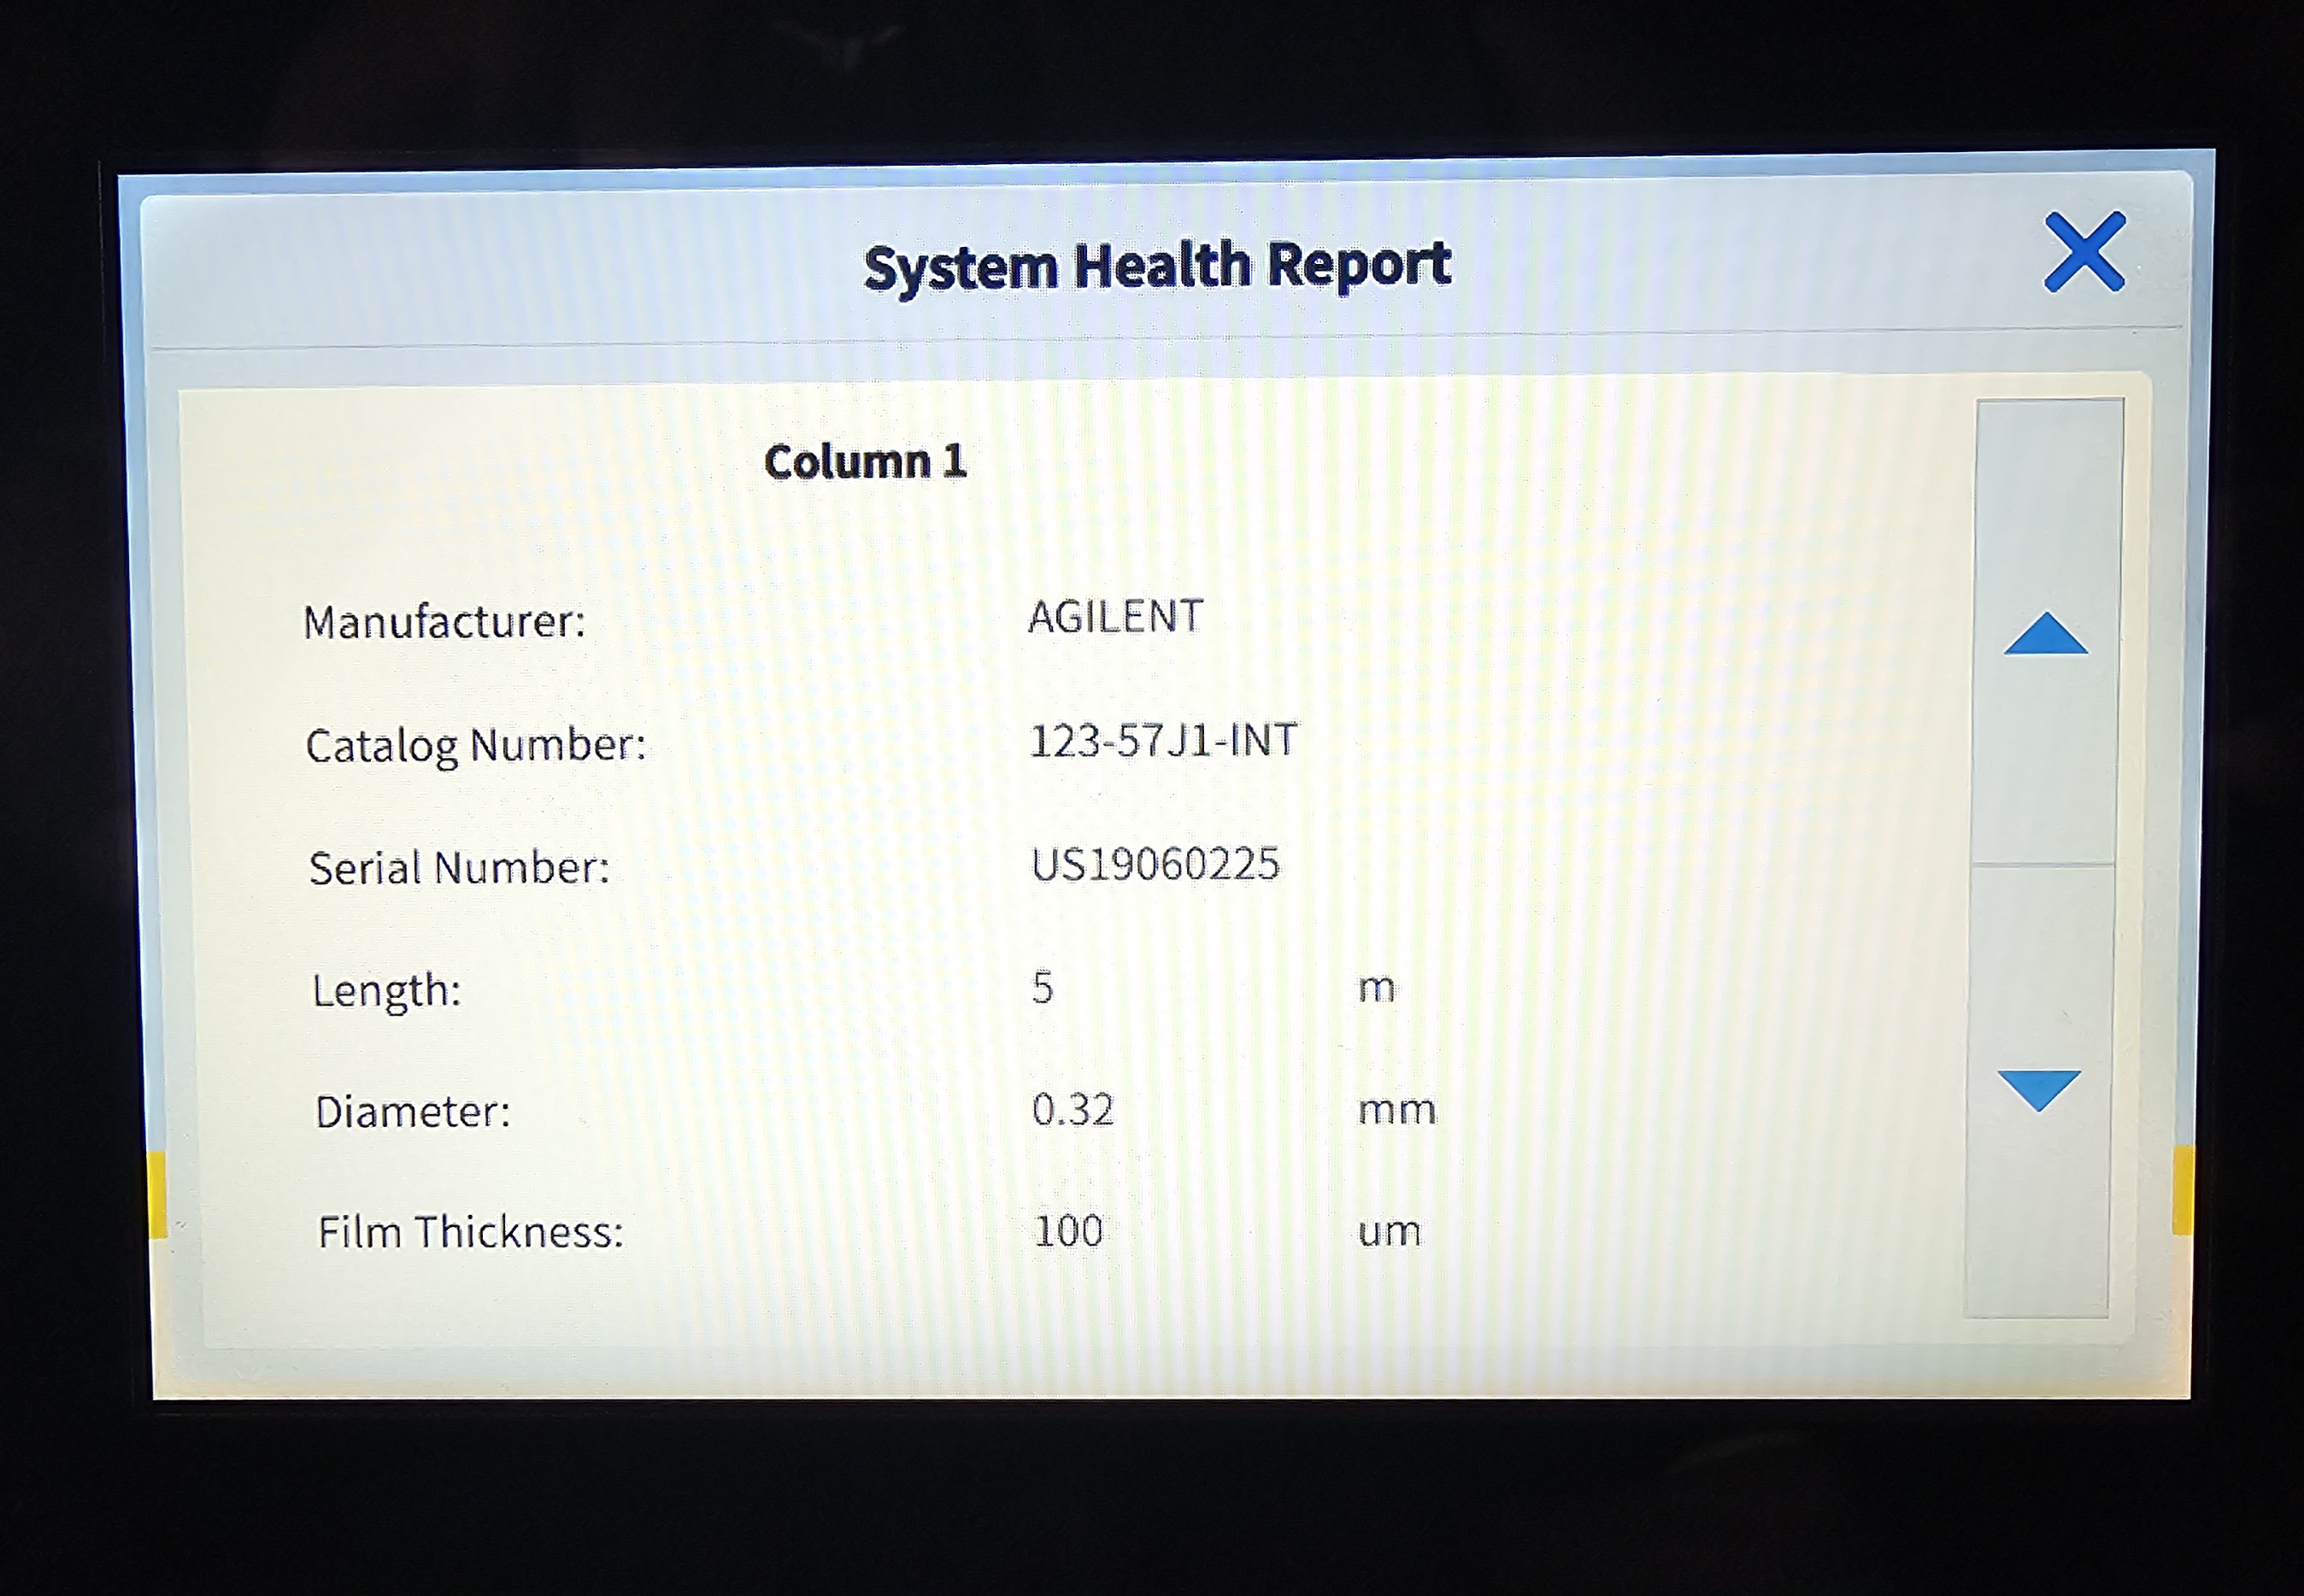The image size is (2304, 1596).
Task: Click the Film Thickness label
Action: pos(471,1232)
